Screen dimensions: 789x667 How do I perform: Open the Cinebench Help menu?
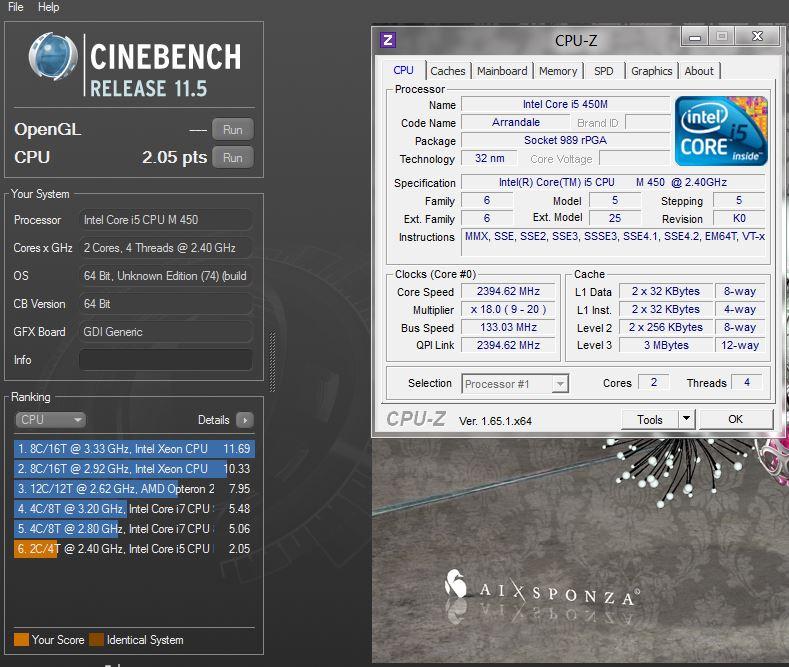coord(48,7)
